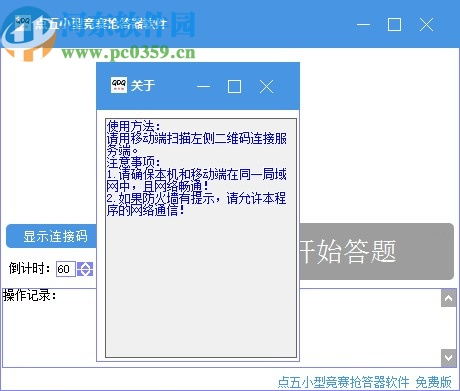Focus the 倒计时 value field showing 60
This screenshot has height=391, width=460.
click(x=66, y=269)
